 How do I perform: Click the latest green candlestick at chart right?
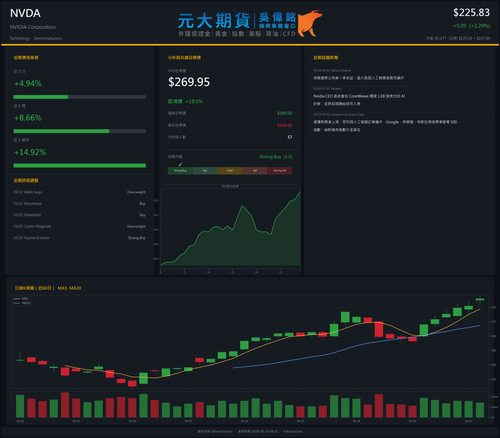point(480,300)
